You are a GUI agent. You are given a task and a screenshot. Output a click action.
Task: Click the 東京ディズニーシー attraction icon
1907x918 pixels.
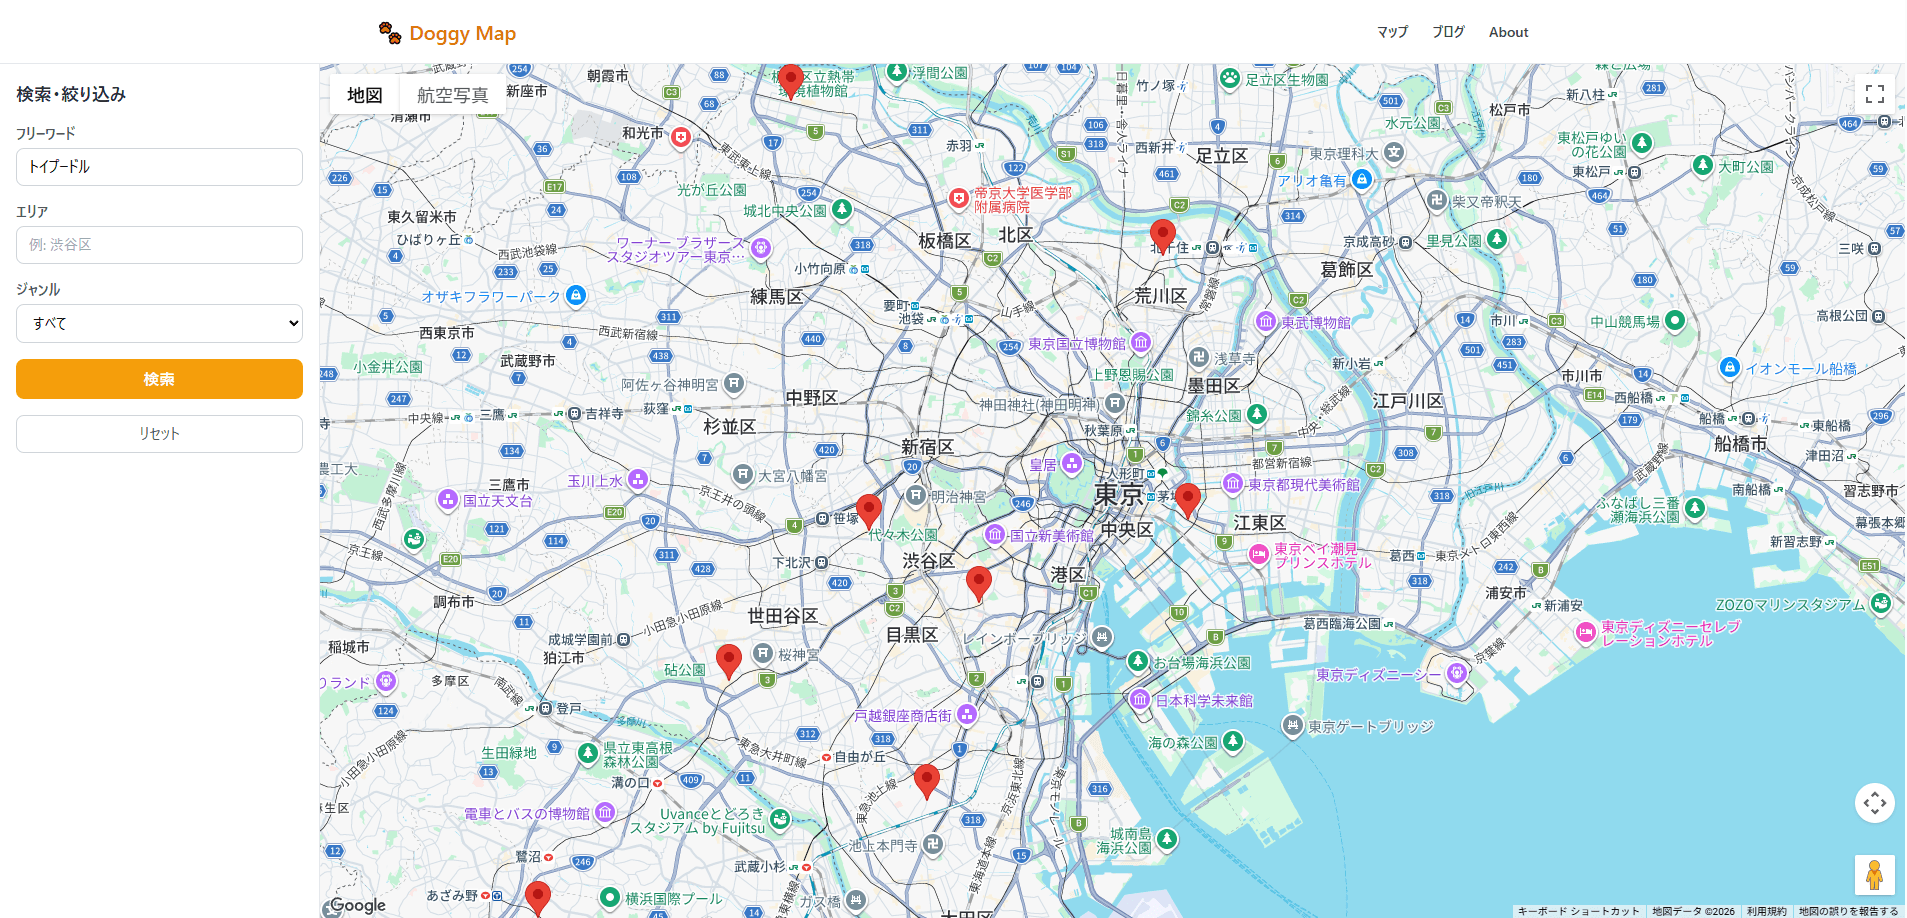click(1457, 673)
